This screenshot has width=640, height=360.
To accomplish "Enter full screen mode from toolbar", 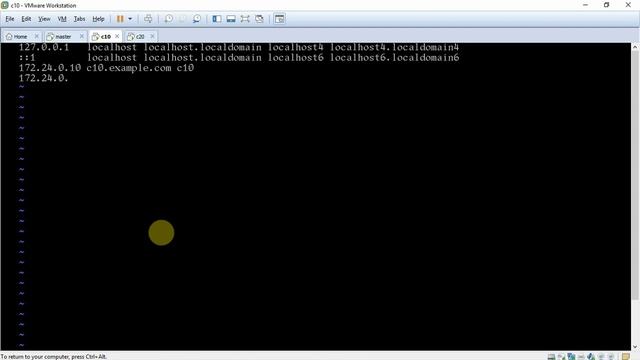I will [245, 19].
